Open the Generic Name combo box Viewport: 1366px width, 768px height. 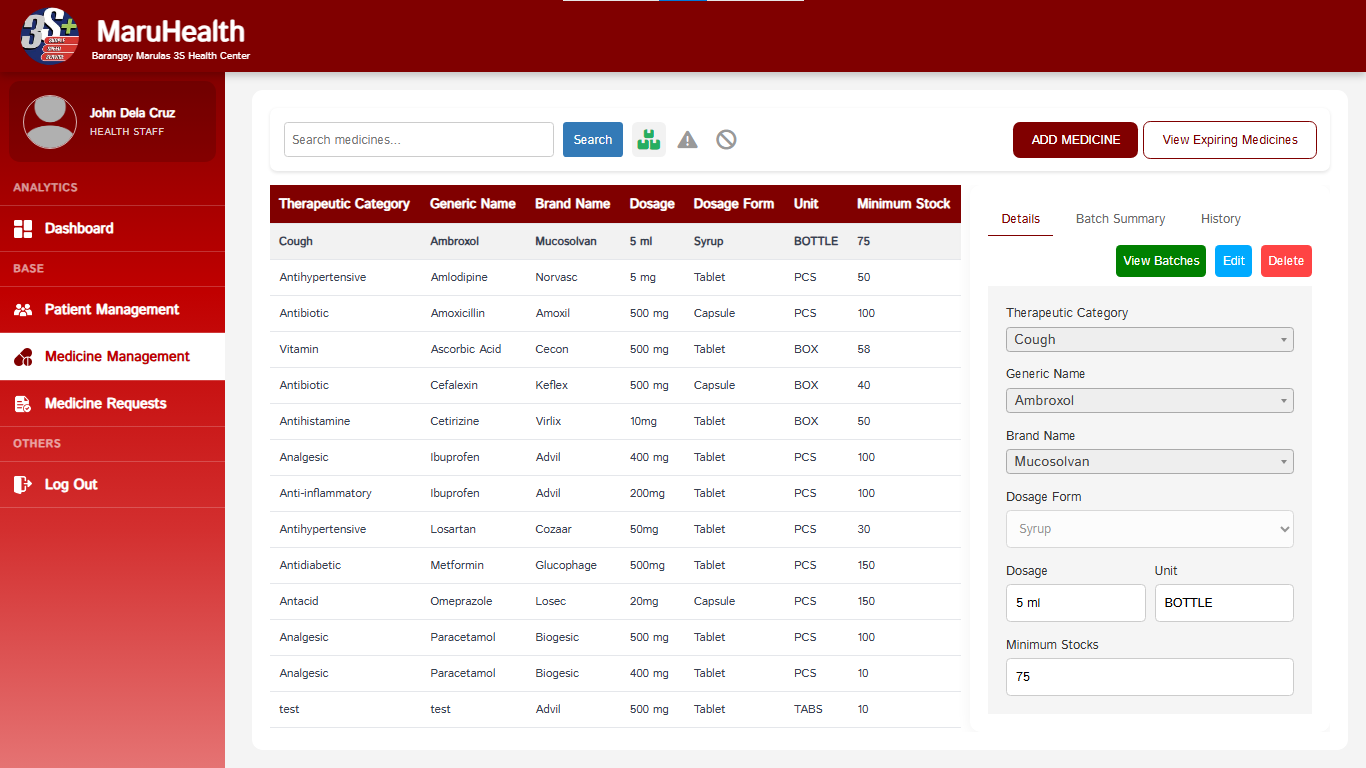[x=1149, y=400]
